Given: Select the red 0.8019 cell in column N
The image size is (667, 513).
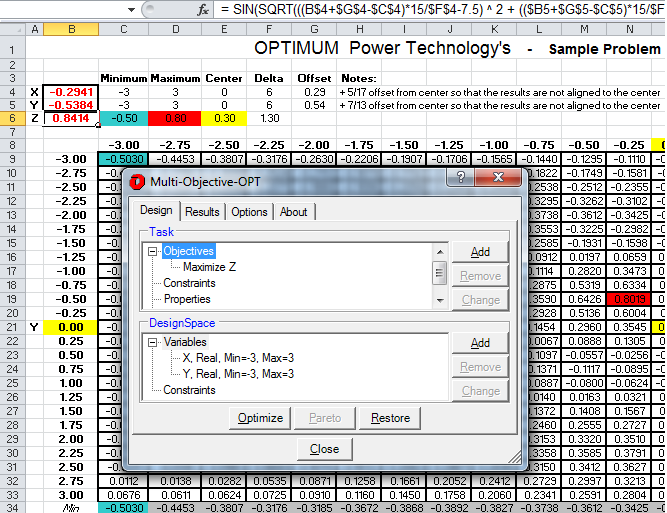Looking at the screenshot, I should tap(629, 299).
